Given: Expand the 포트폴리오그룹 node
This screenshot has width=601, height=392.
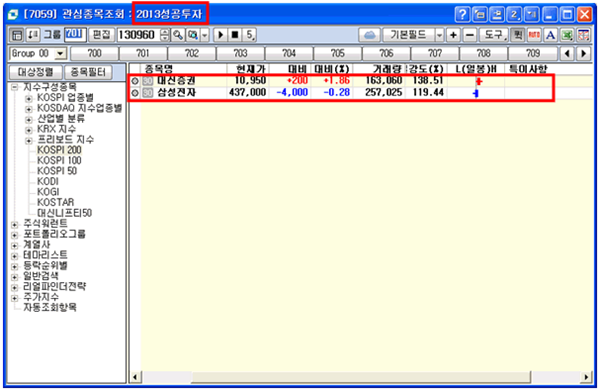Looking at the screenshot, I should pos(15,235).
